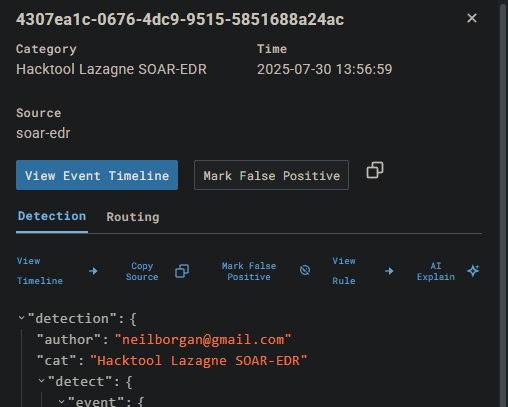508x407 pixels.
Task: Click the AI Explain text link
Action: click(x=436, y=271)
